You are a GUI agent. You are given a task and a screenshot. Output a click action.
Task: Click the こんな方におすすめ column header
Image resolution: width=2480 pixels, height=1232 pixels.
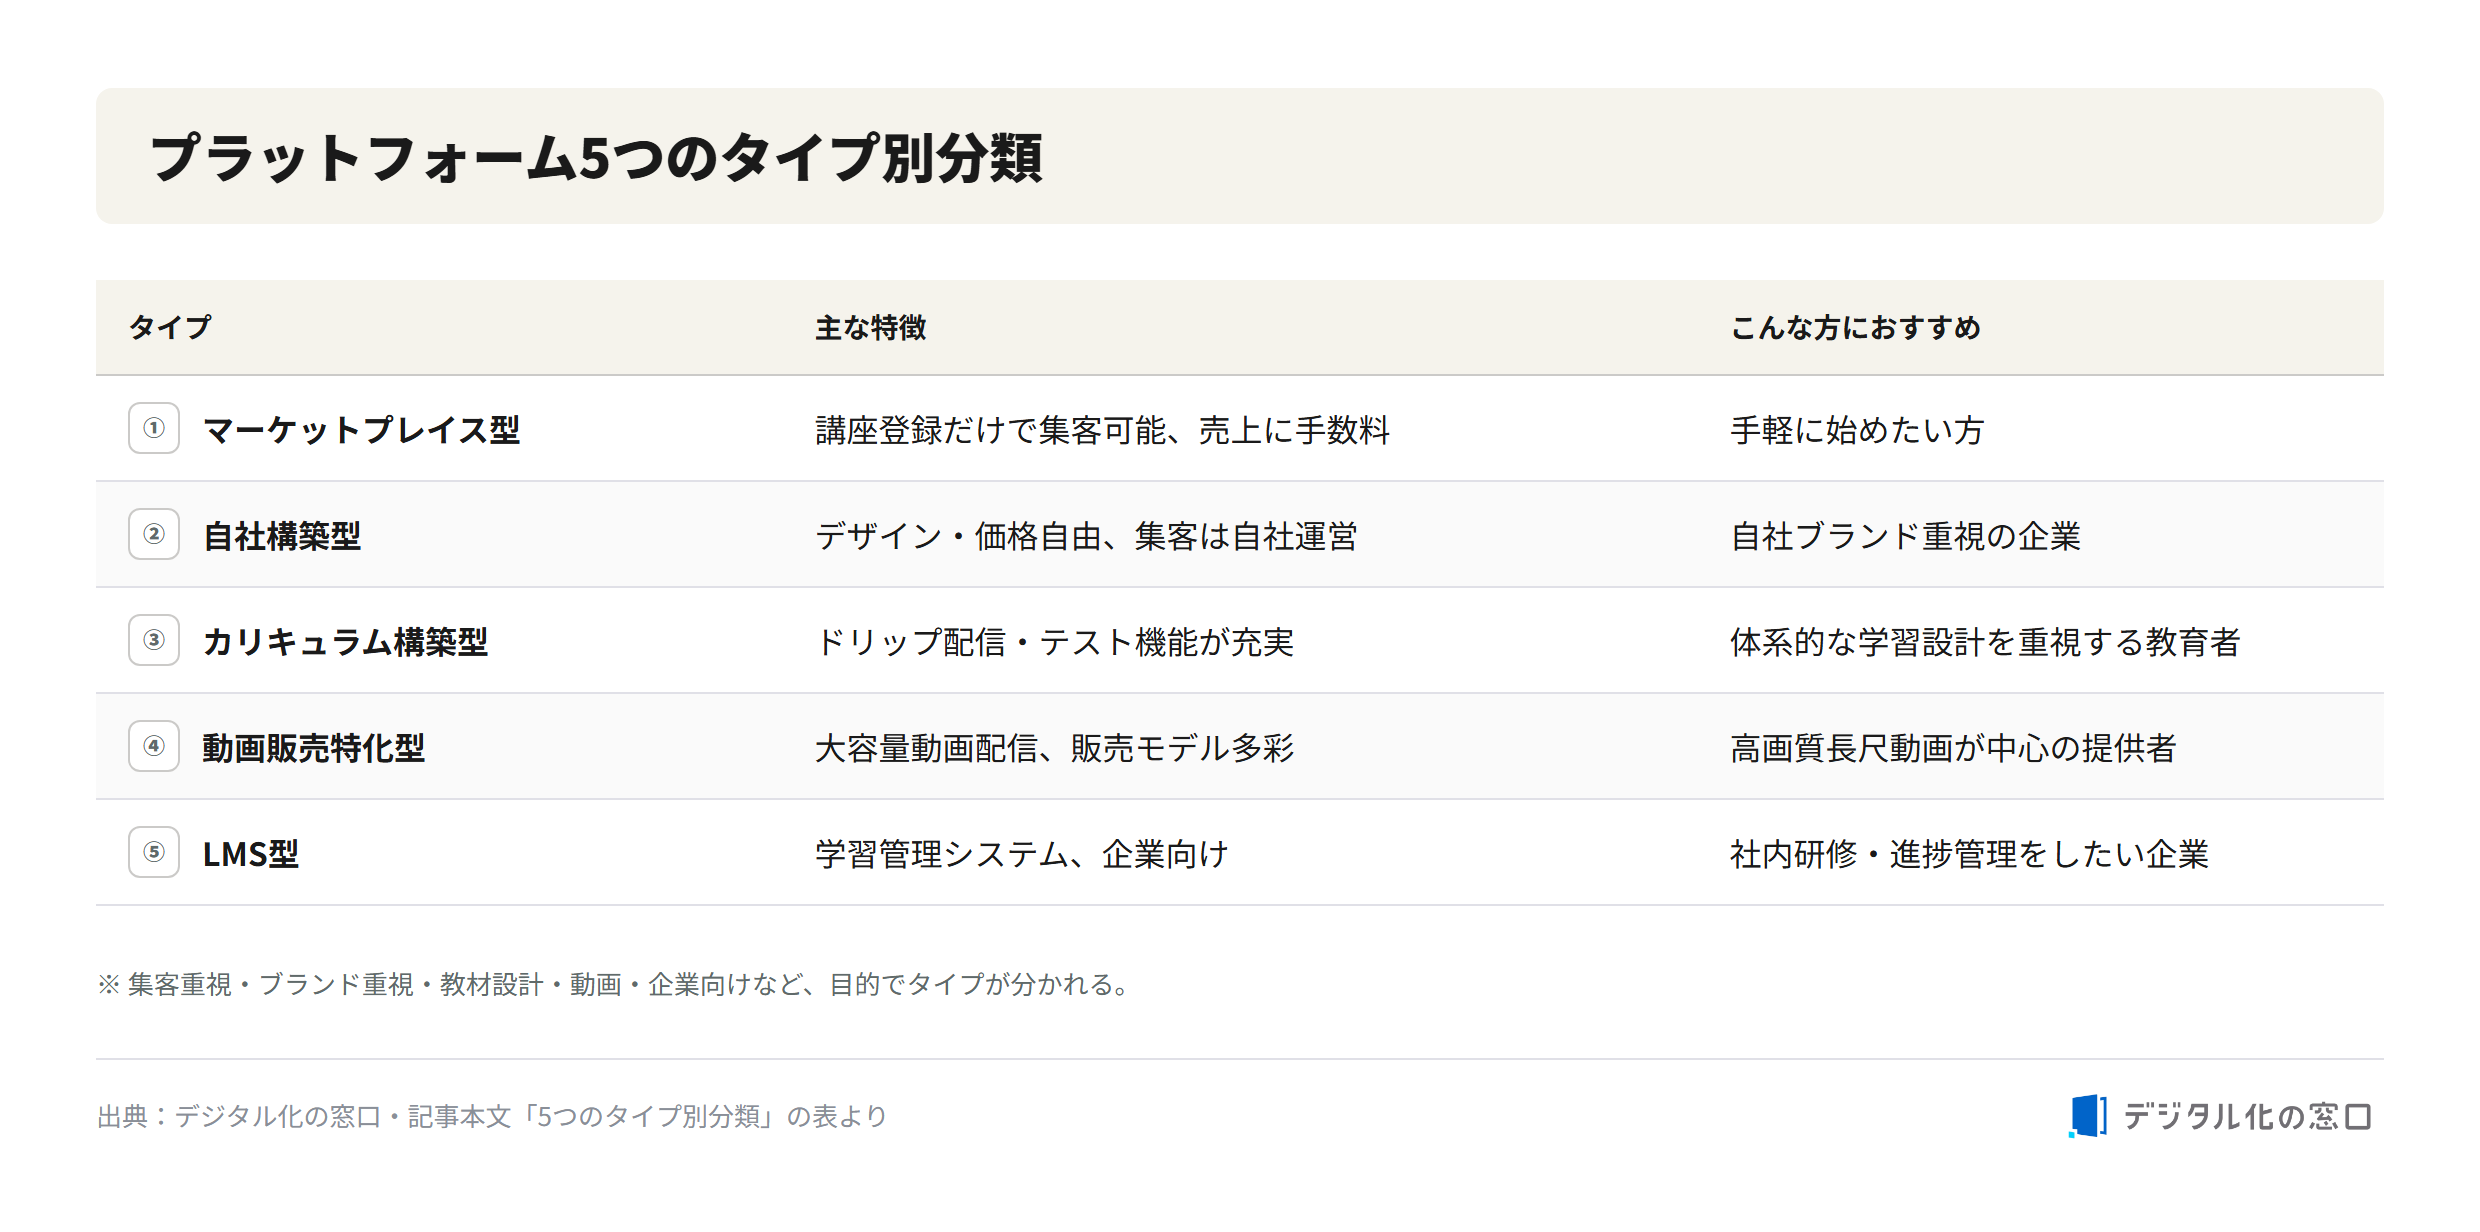tap(1856, 327)
